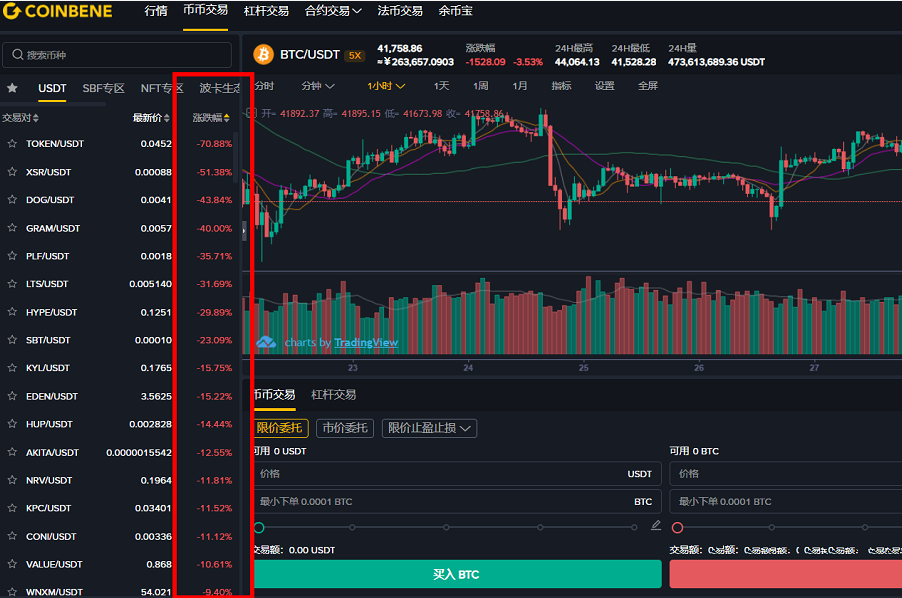Expand the 分钟 interval dropdown
Viewport: 902px width, 598px height.
point(318,86)
